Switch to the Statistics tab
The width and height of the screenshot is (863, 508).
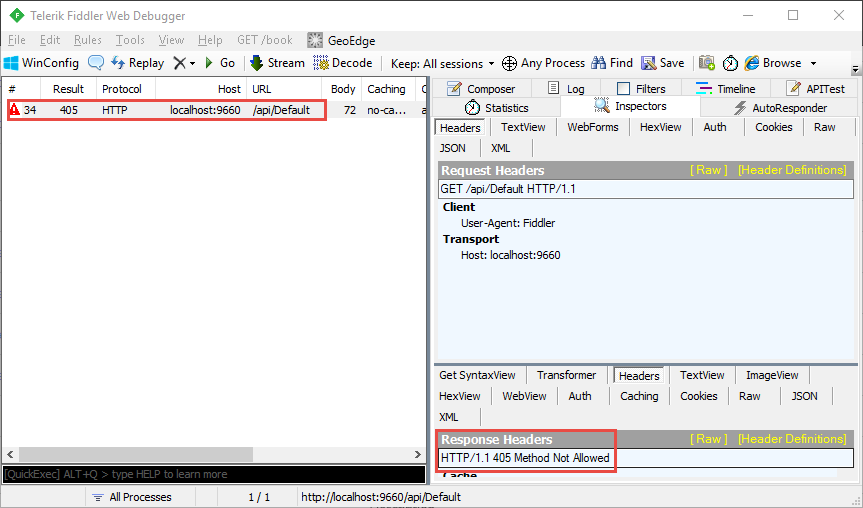click(496, 108)
